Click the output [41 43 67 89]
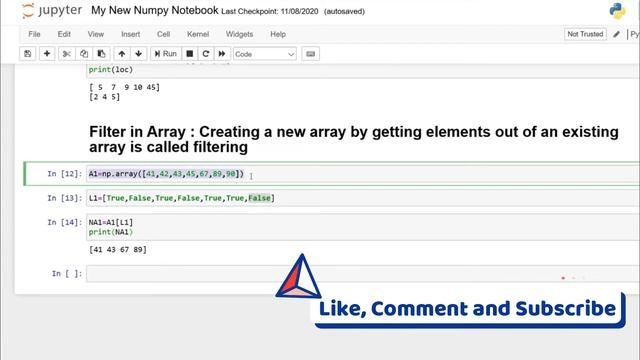This screenshot has height=360, width=640. tap(118, 249)
